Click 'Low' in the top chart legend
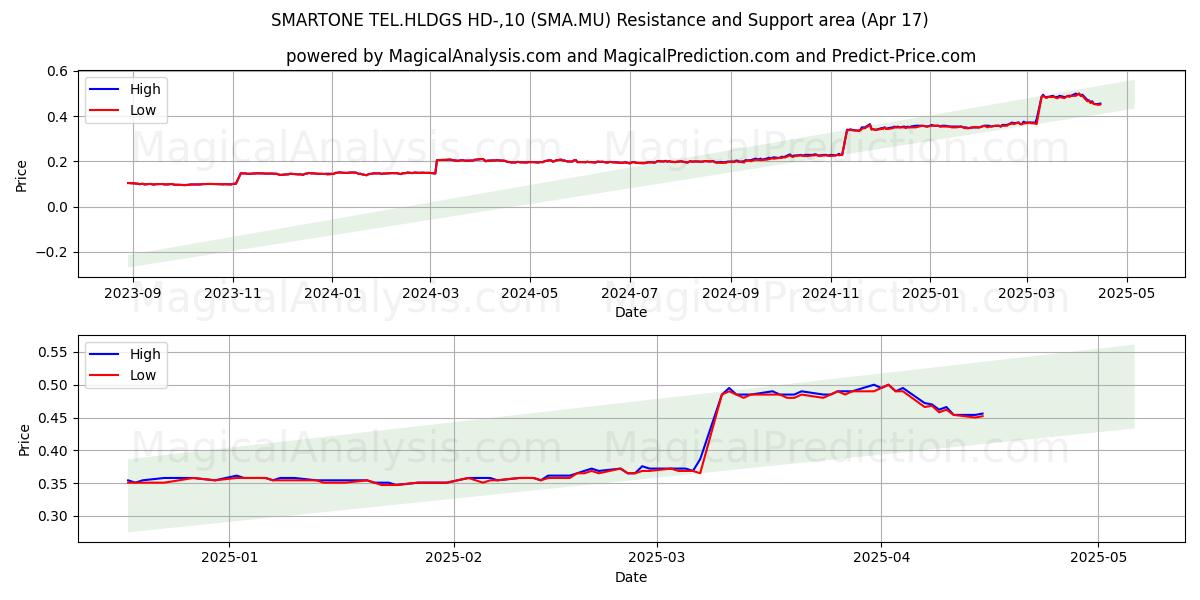This screenshot has width=1200, height=600. (143, 110)
